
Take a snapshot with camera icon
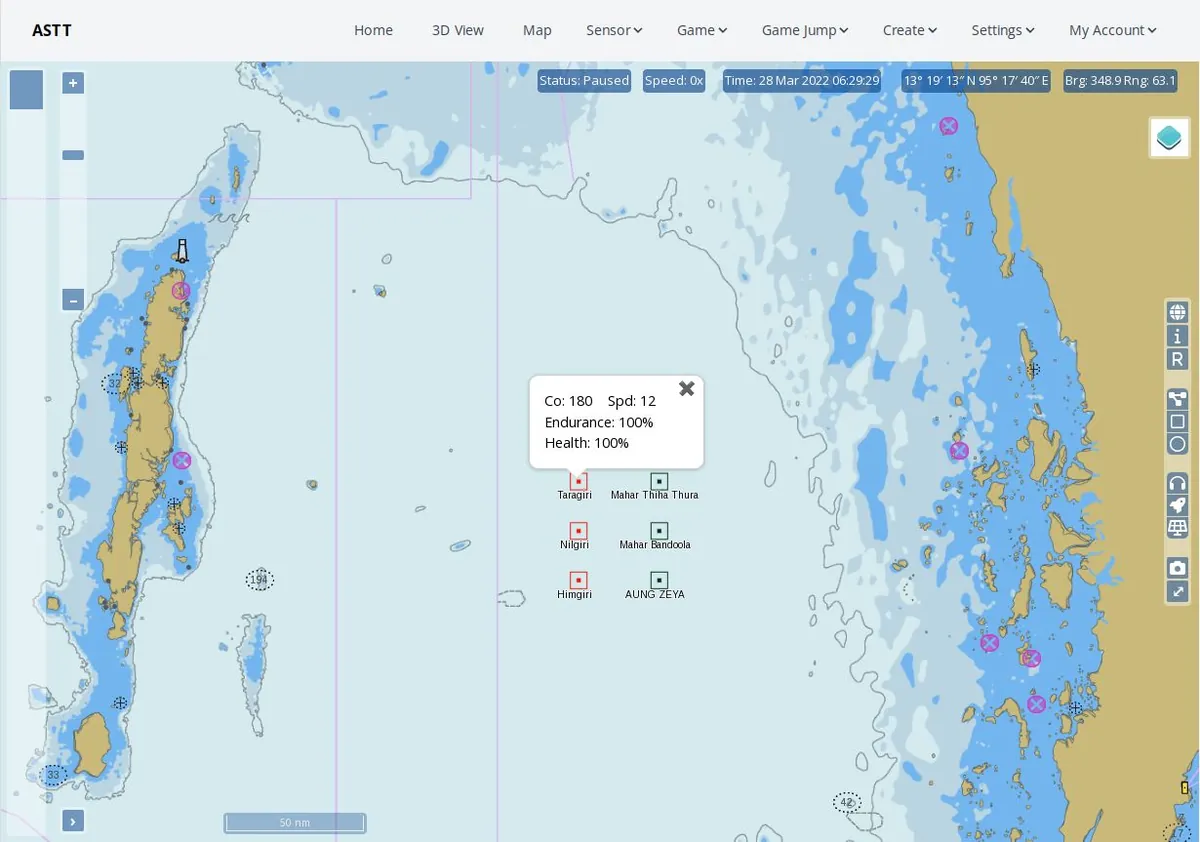click(1177, 568)
